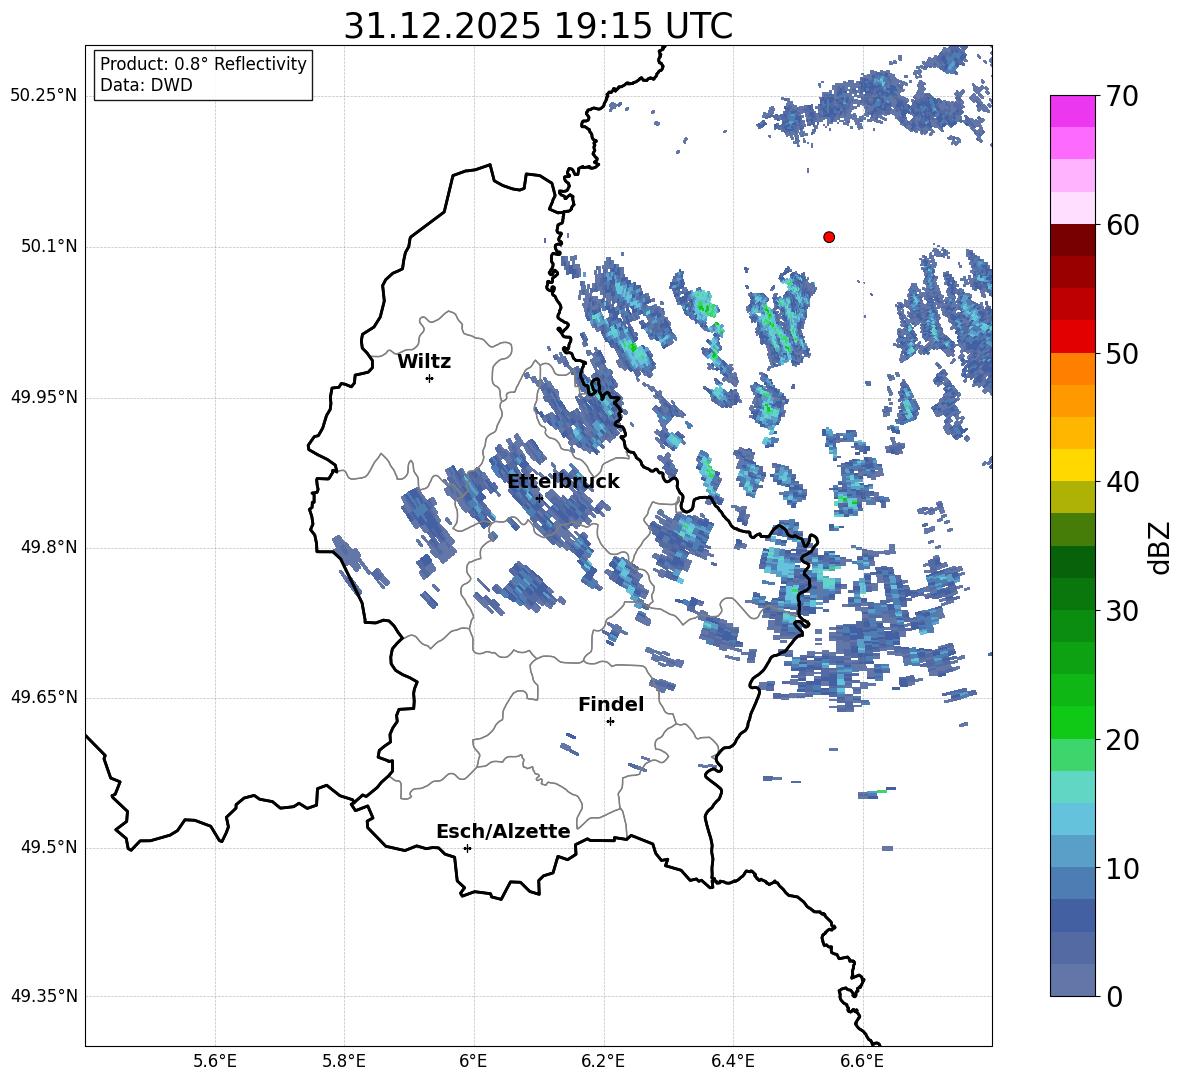Click the 6°E longitude label
Screen dimensions: 1184x1081
point(473,1061)
